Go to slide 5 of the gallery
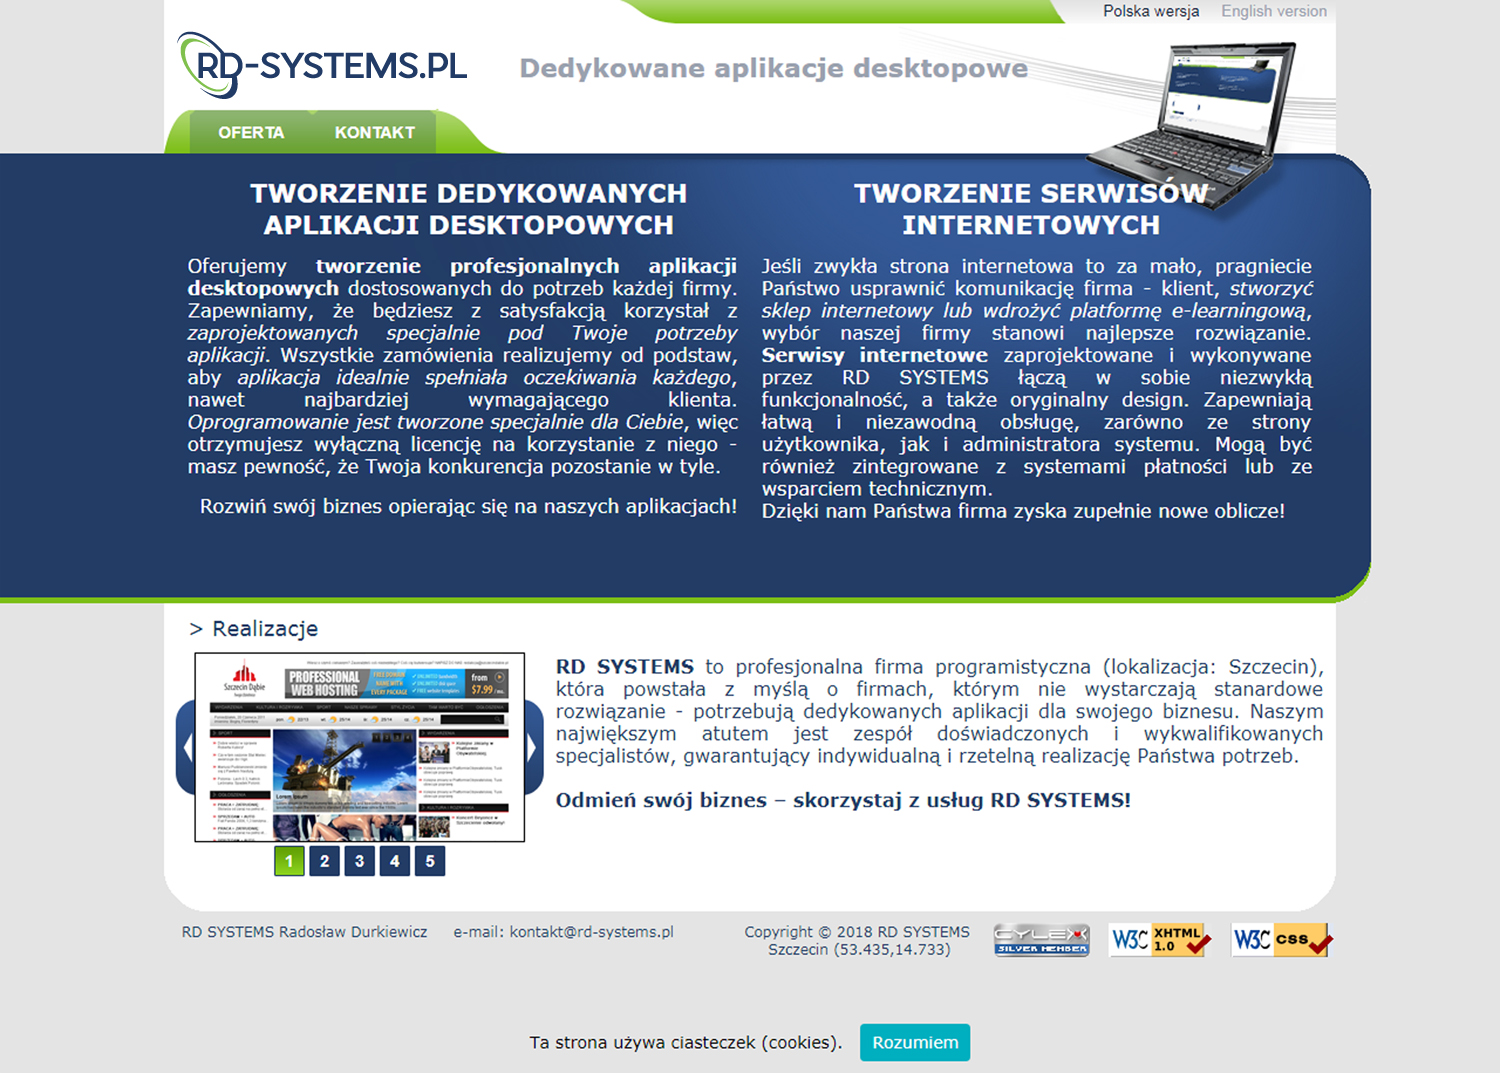The height and width of the screenshot is (1073, 1500). (x=430, y=861)
